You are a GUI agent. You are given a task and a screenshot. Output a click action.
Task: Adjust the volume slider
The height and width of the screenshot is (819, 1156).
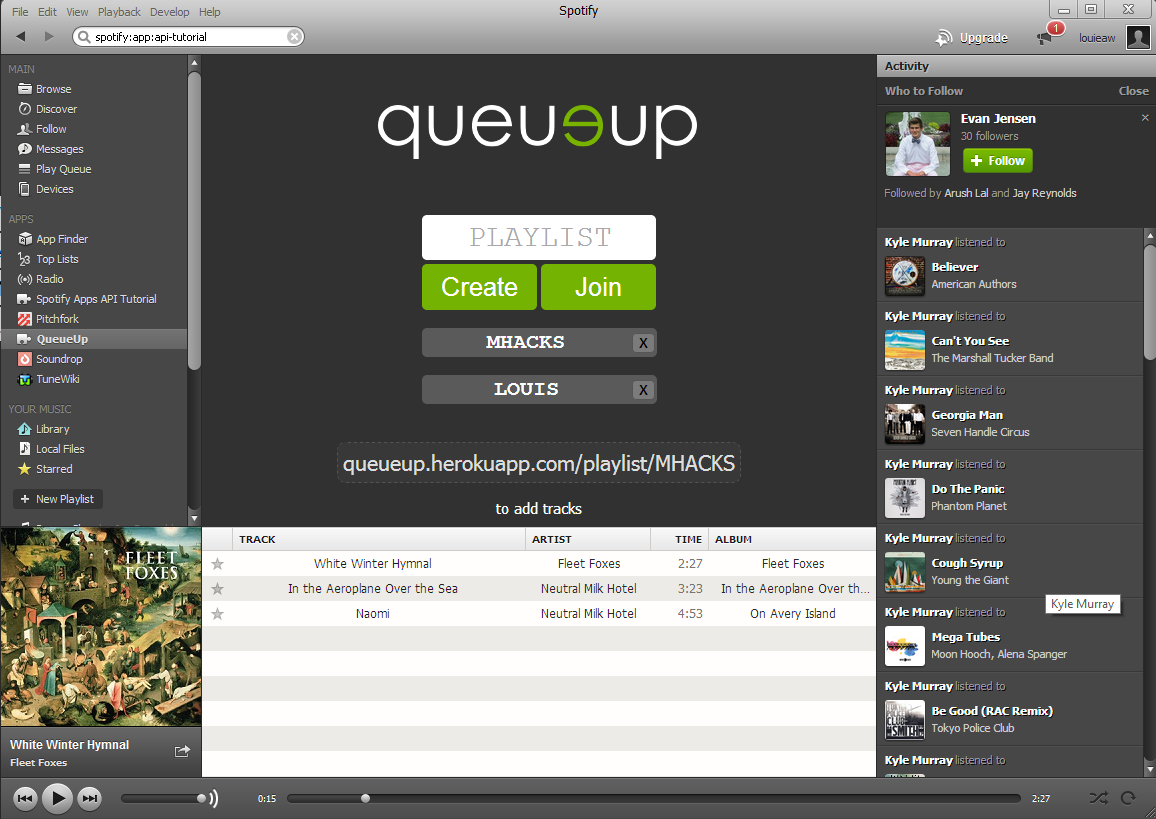pos(163,798)
